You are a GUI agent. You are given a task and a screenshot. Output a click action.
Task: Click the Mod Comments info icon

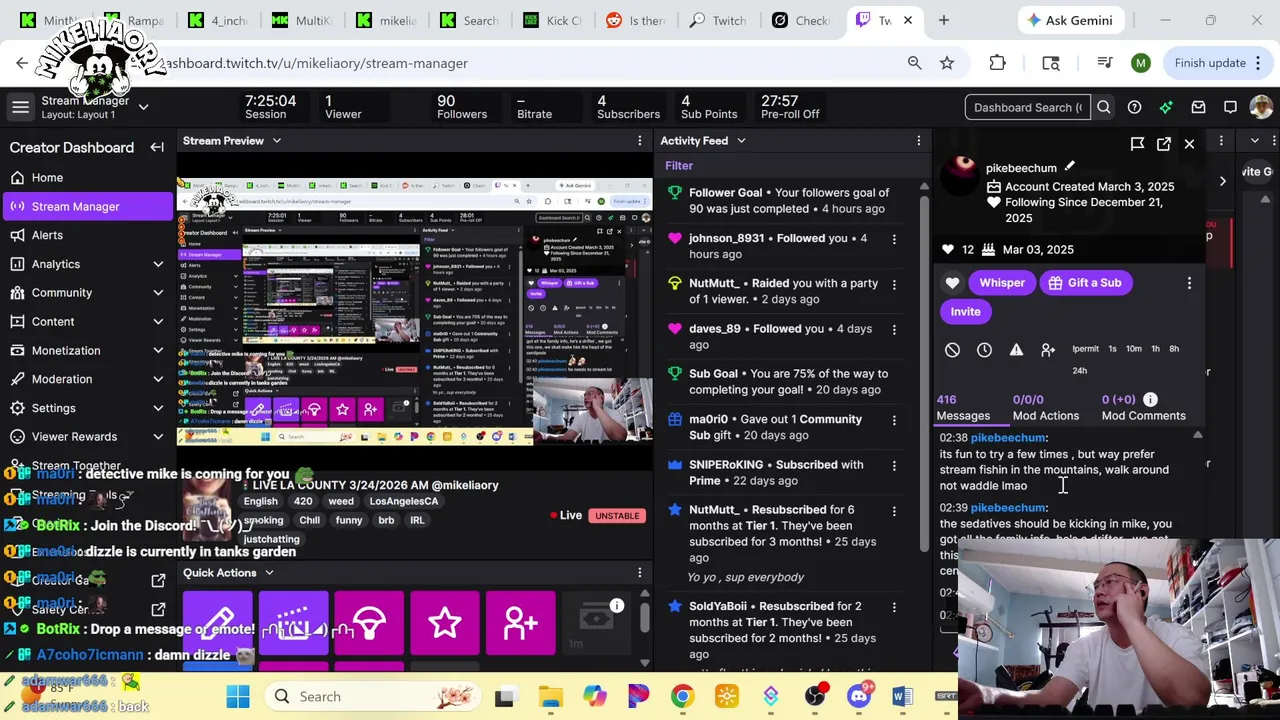click(1150, 399)
